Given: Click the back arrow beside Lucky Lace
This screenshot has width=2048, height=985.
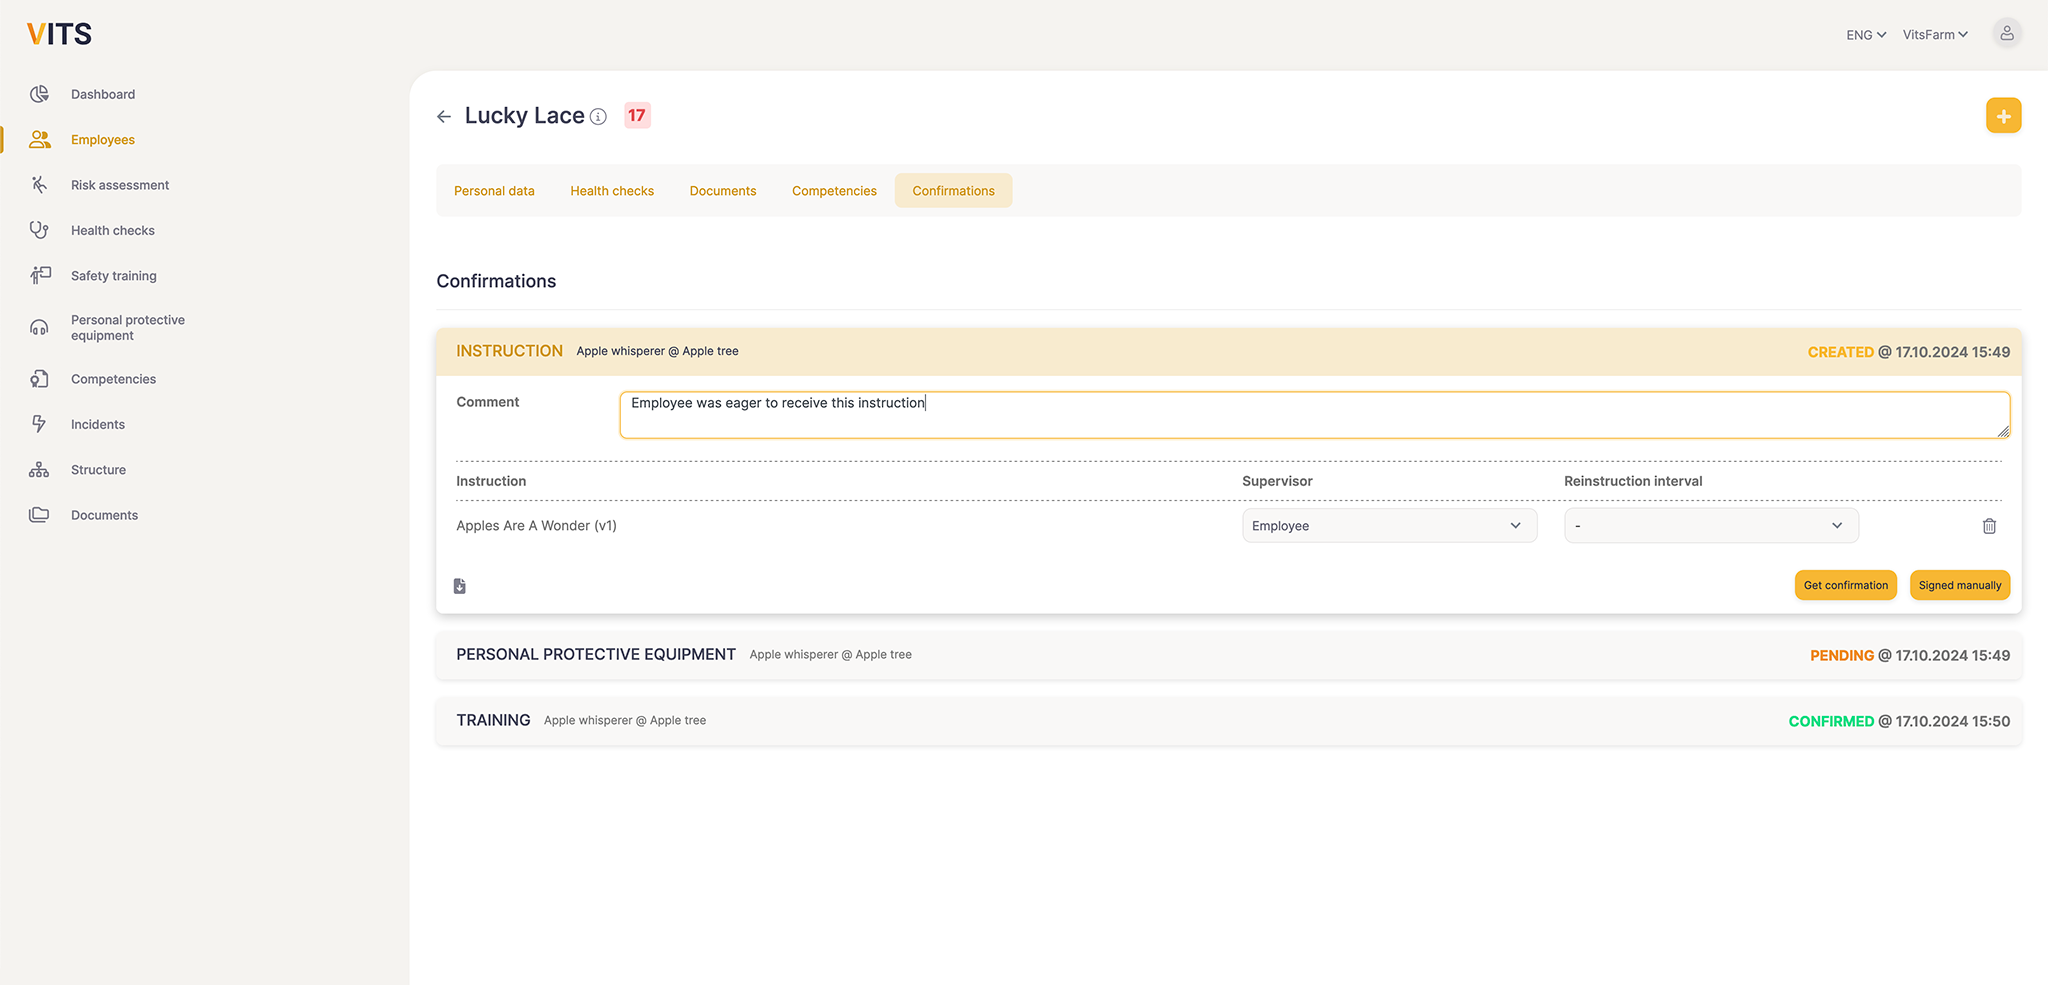Looking at the screenshot, I should (444, 117).
